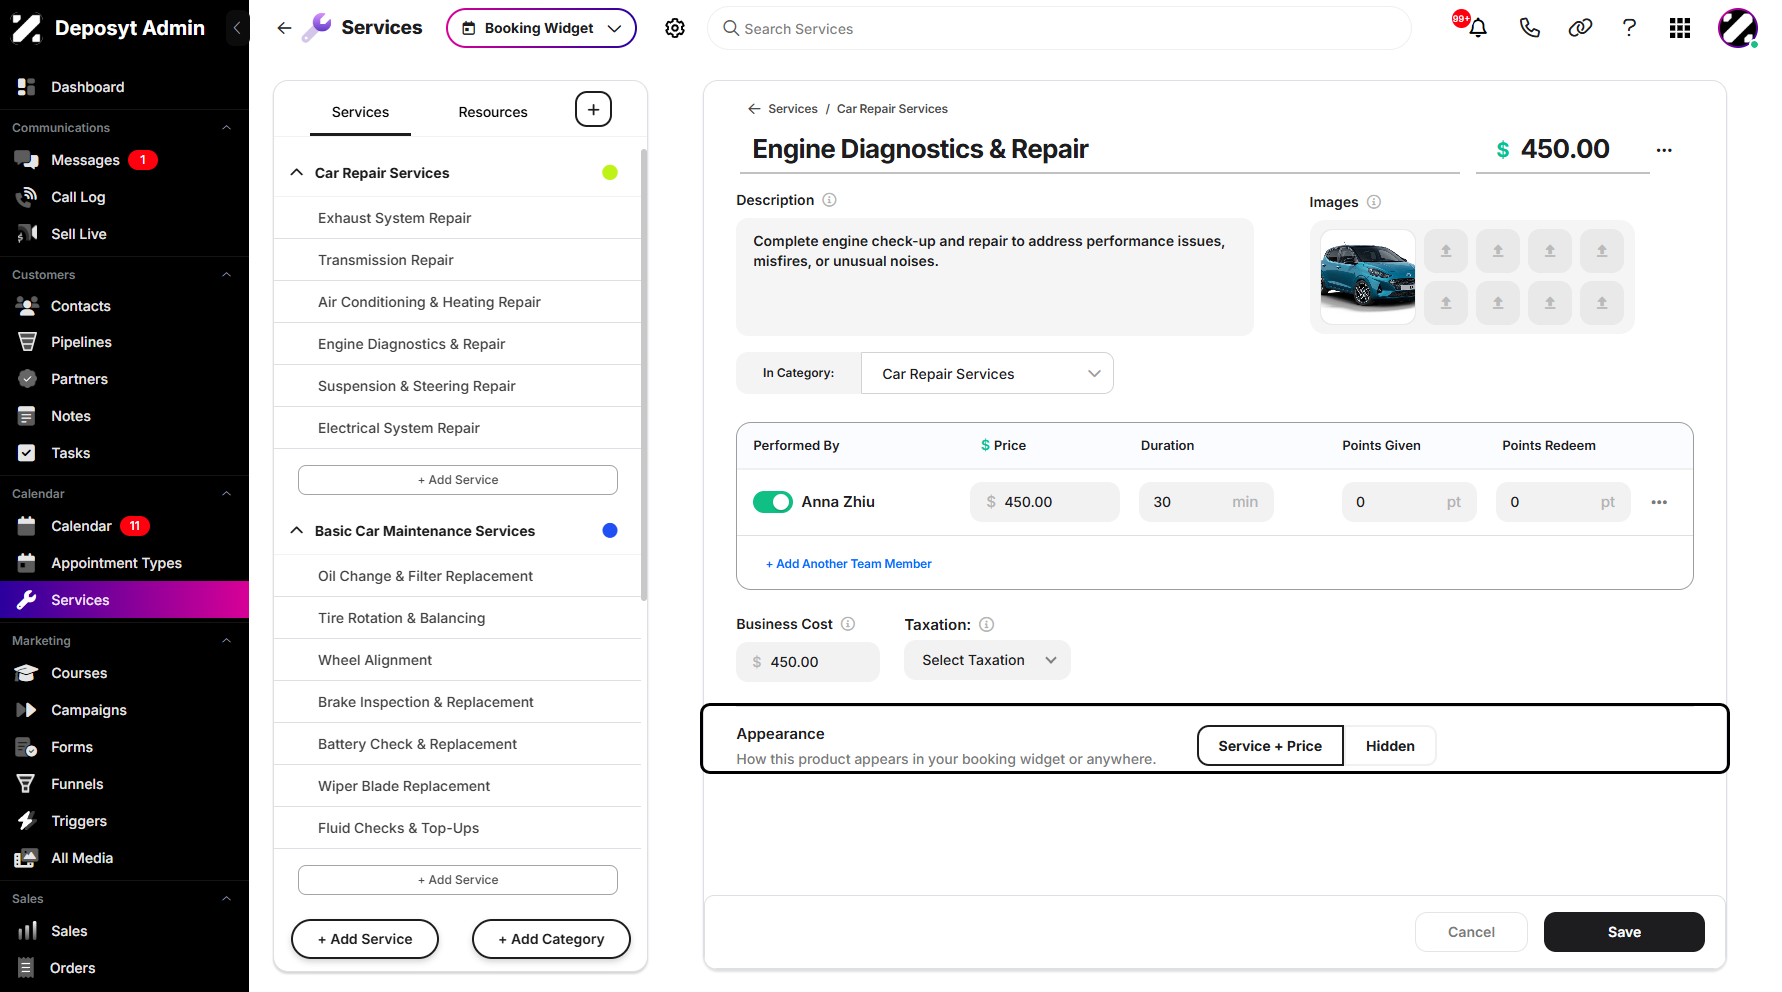Click the phone call icon
The width and height of the screenshot is (1782, 992).
[1529, 28]
